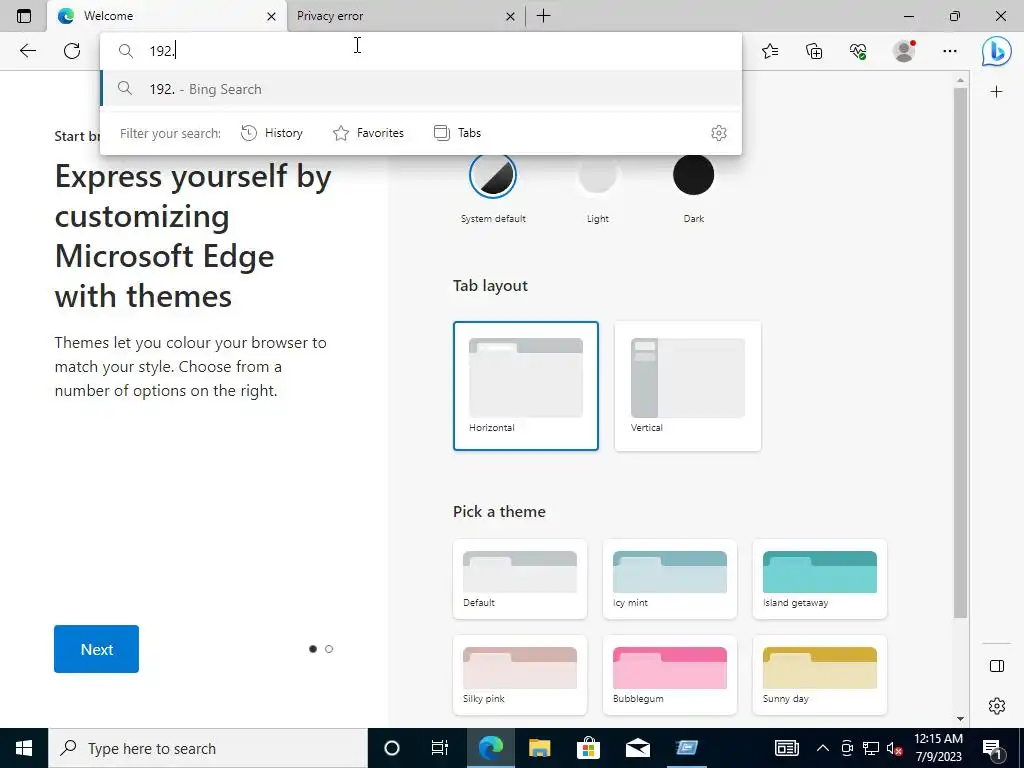The image size is (1024, 768).
Task: Open the clock showing 12:15 AM
Action: pyautogui.click(x=938, y=748)
